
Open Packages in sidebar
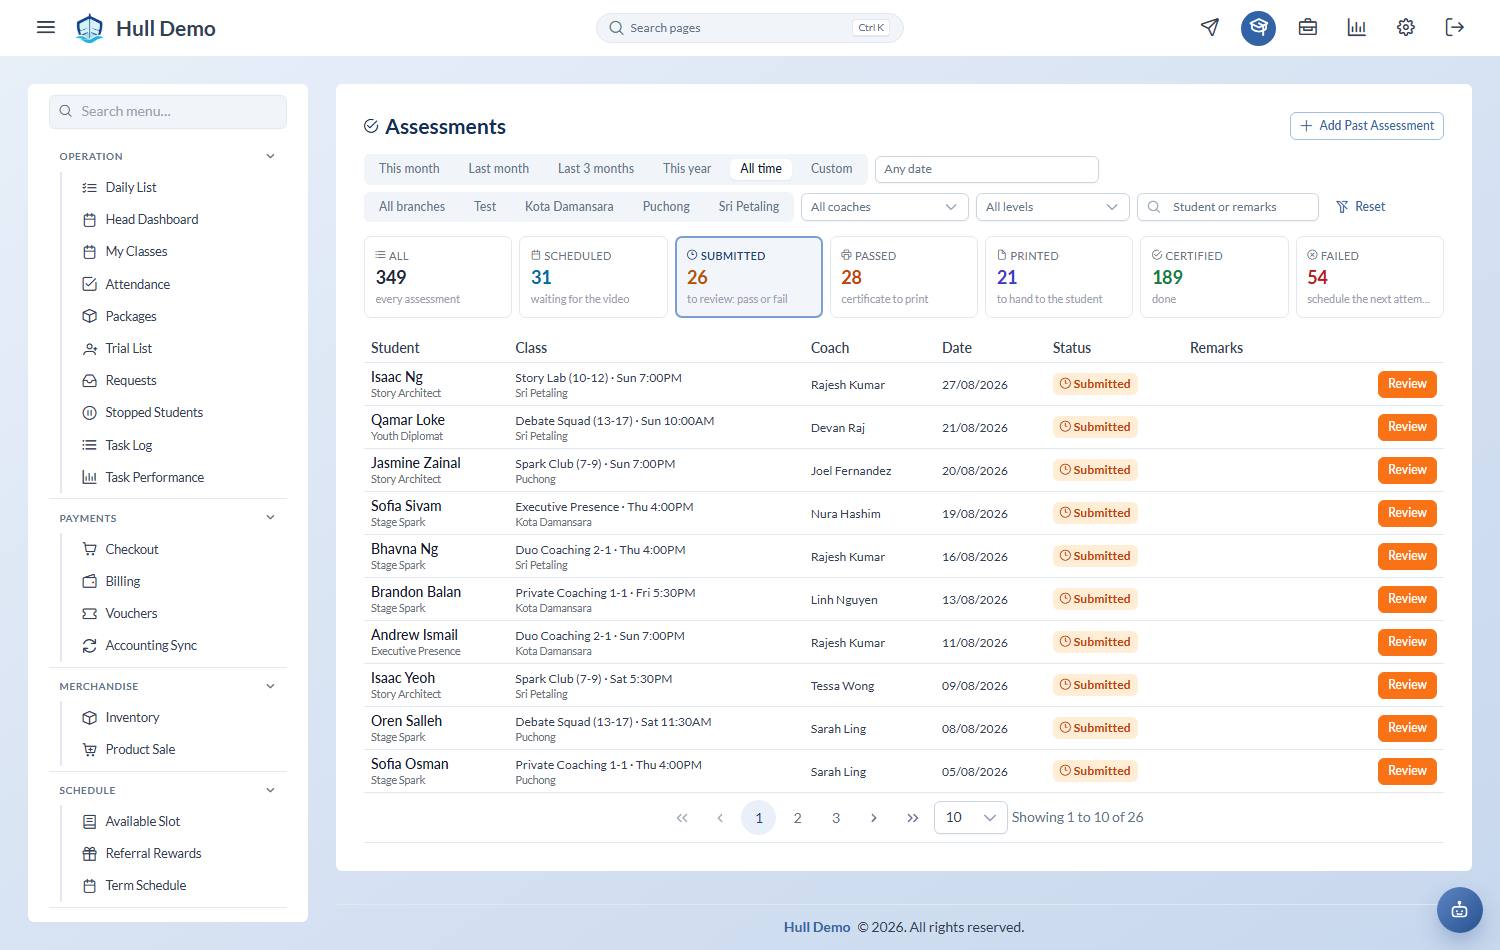(131, 316)
